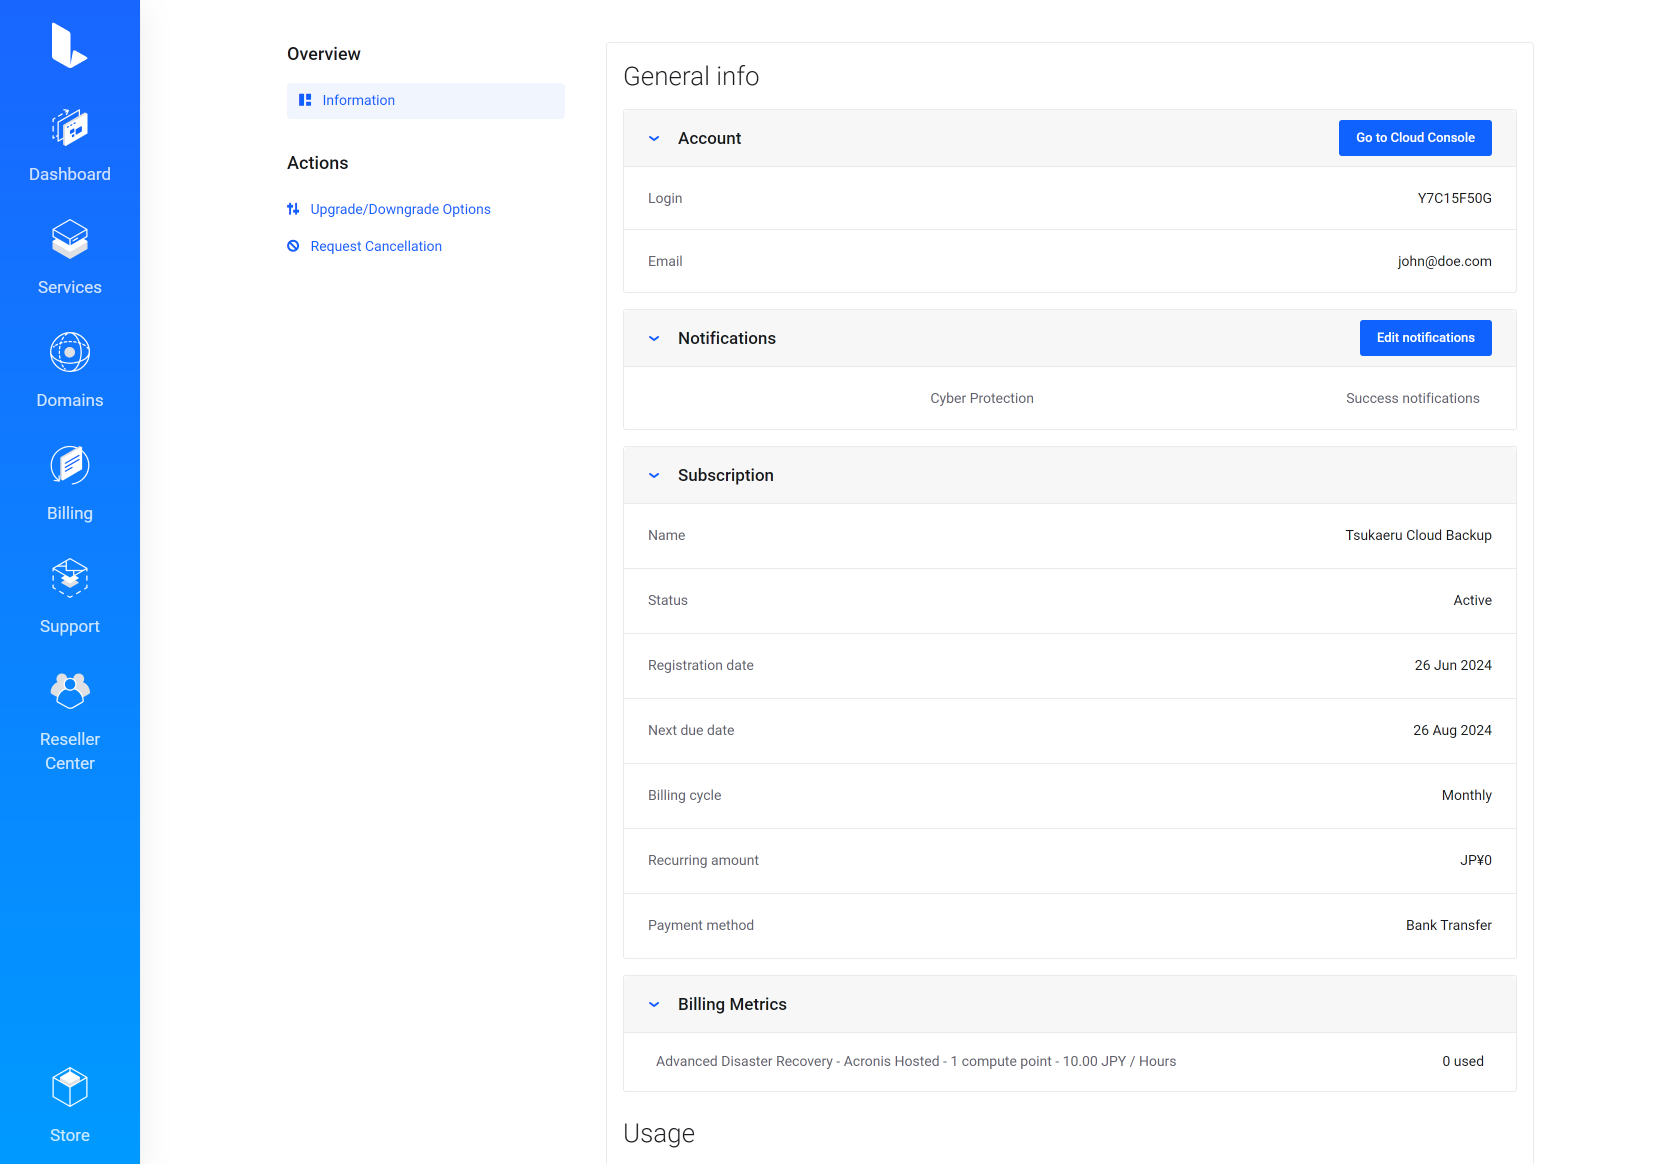
Task: Open Upgrade/Downgrade Options link
Action: pos(400,209)
